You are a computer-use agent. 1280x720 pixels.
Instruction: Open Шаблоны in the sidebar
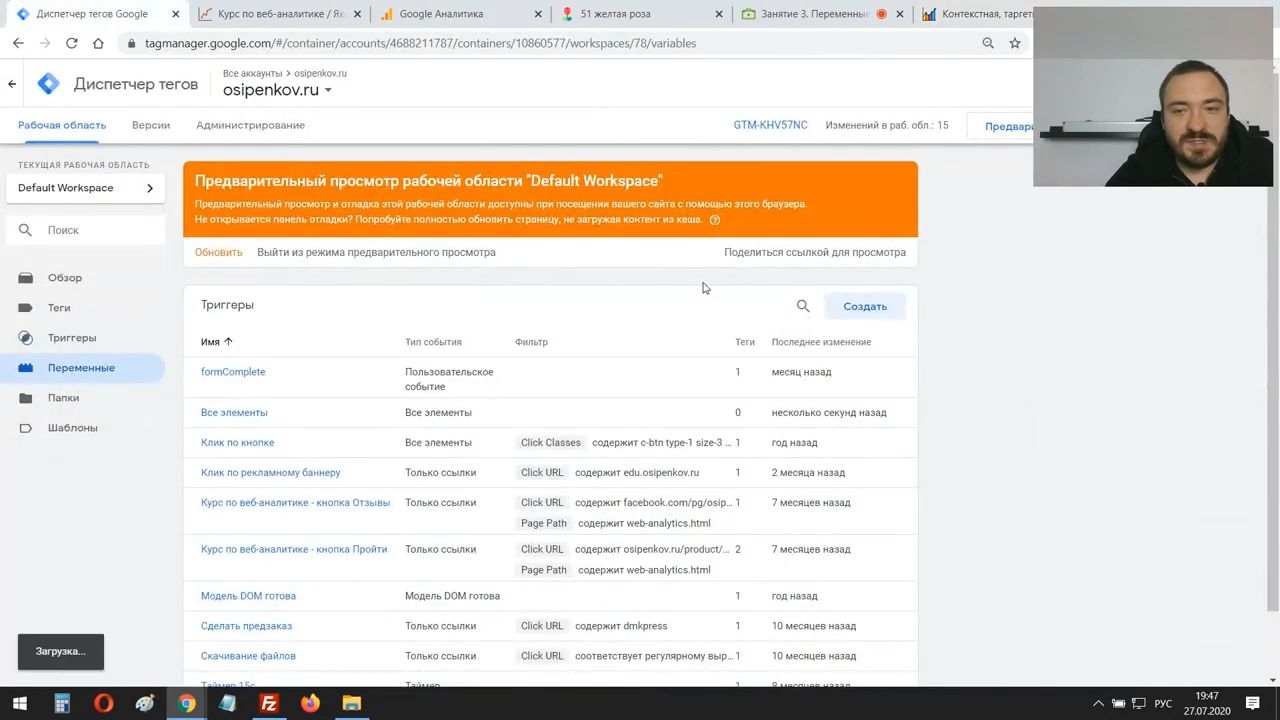pyautogui.click(x=73, y=428)
